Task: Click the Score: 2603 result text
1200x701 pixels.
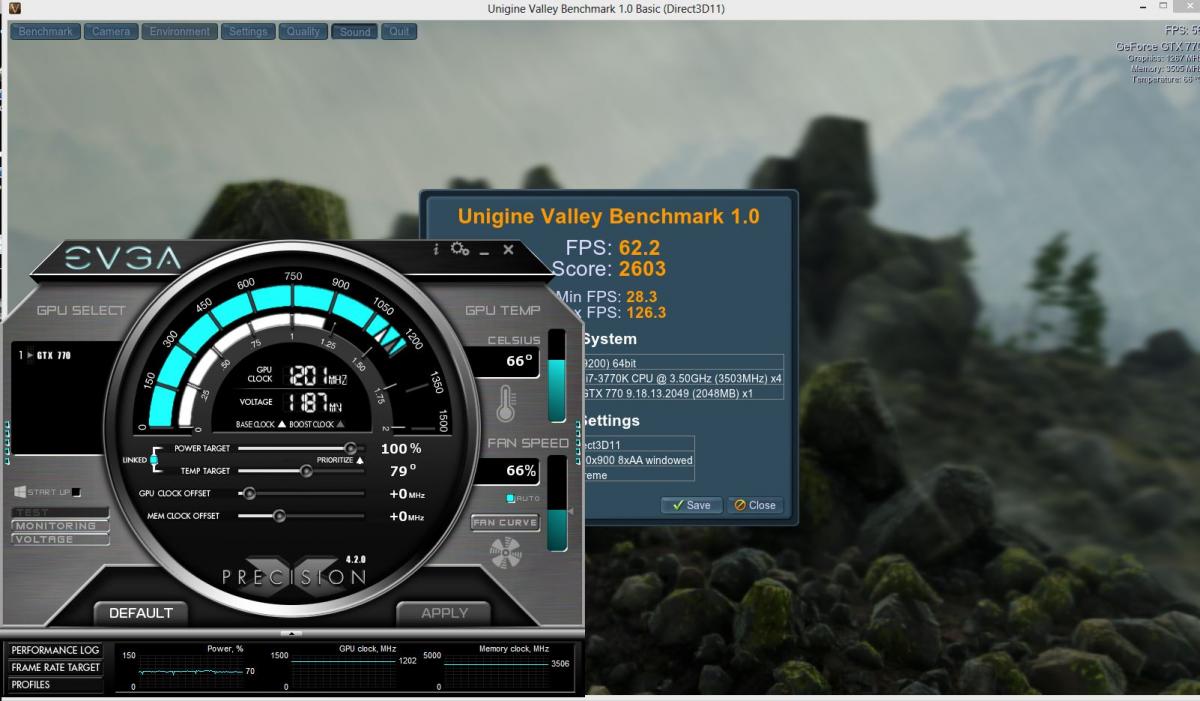Action: 609,269
